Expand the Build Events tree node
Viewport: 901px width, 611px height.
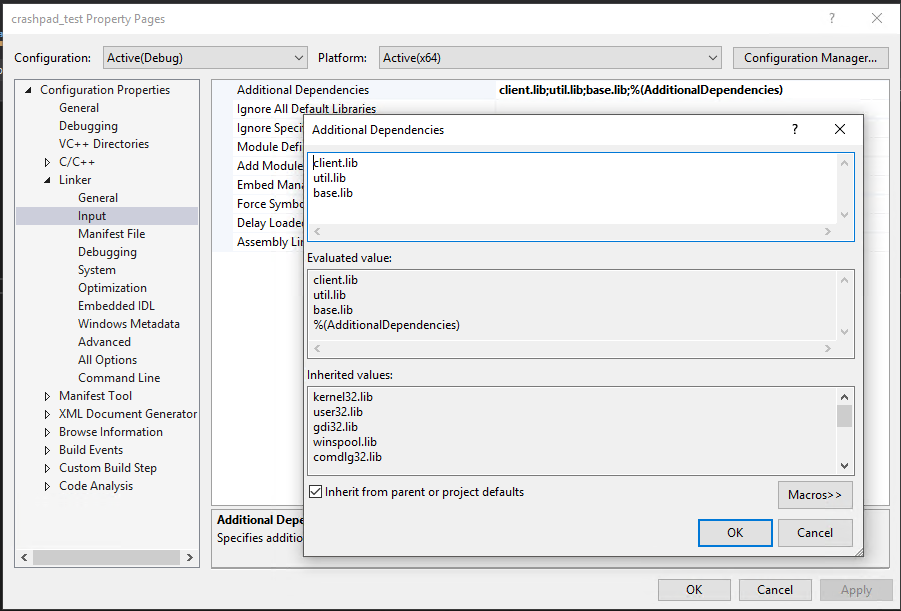pyautogui.click(x=45, y=449)
